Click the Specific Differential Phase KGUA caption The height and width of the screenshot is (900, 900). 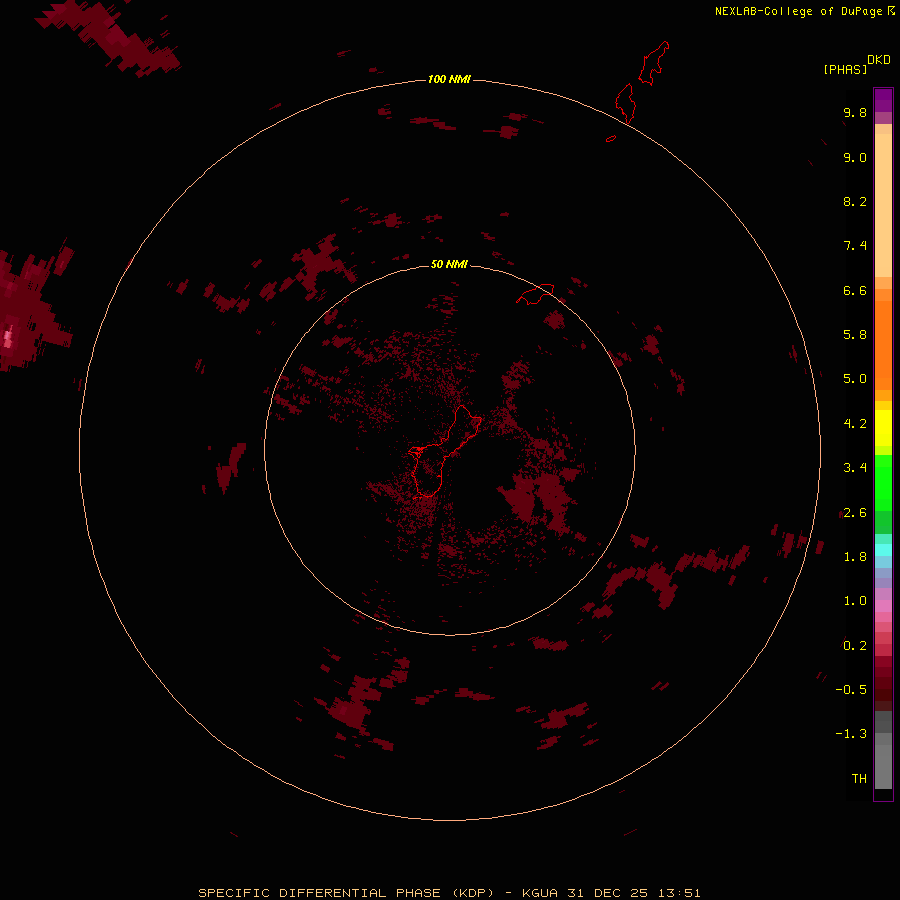449,893
